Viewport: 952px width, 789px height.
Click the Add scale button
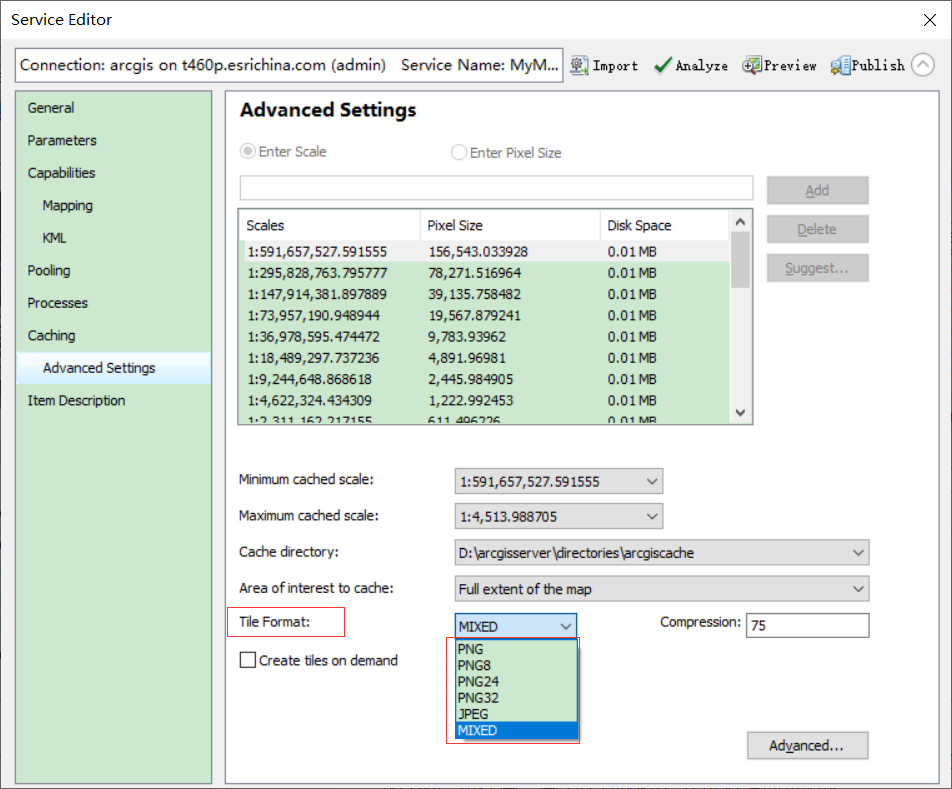click(x=817, y=191)
